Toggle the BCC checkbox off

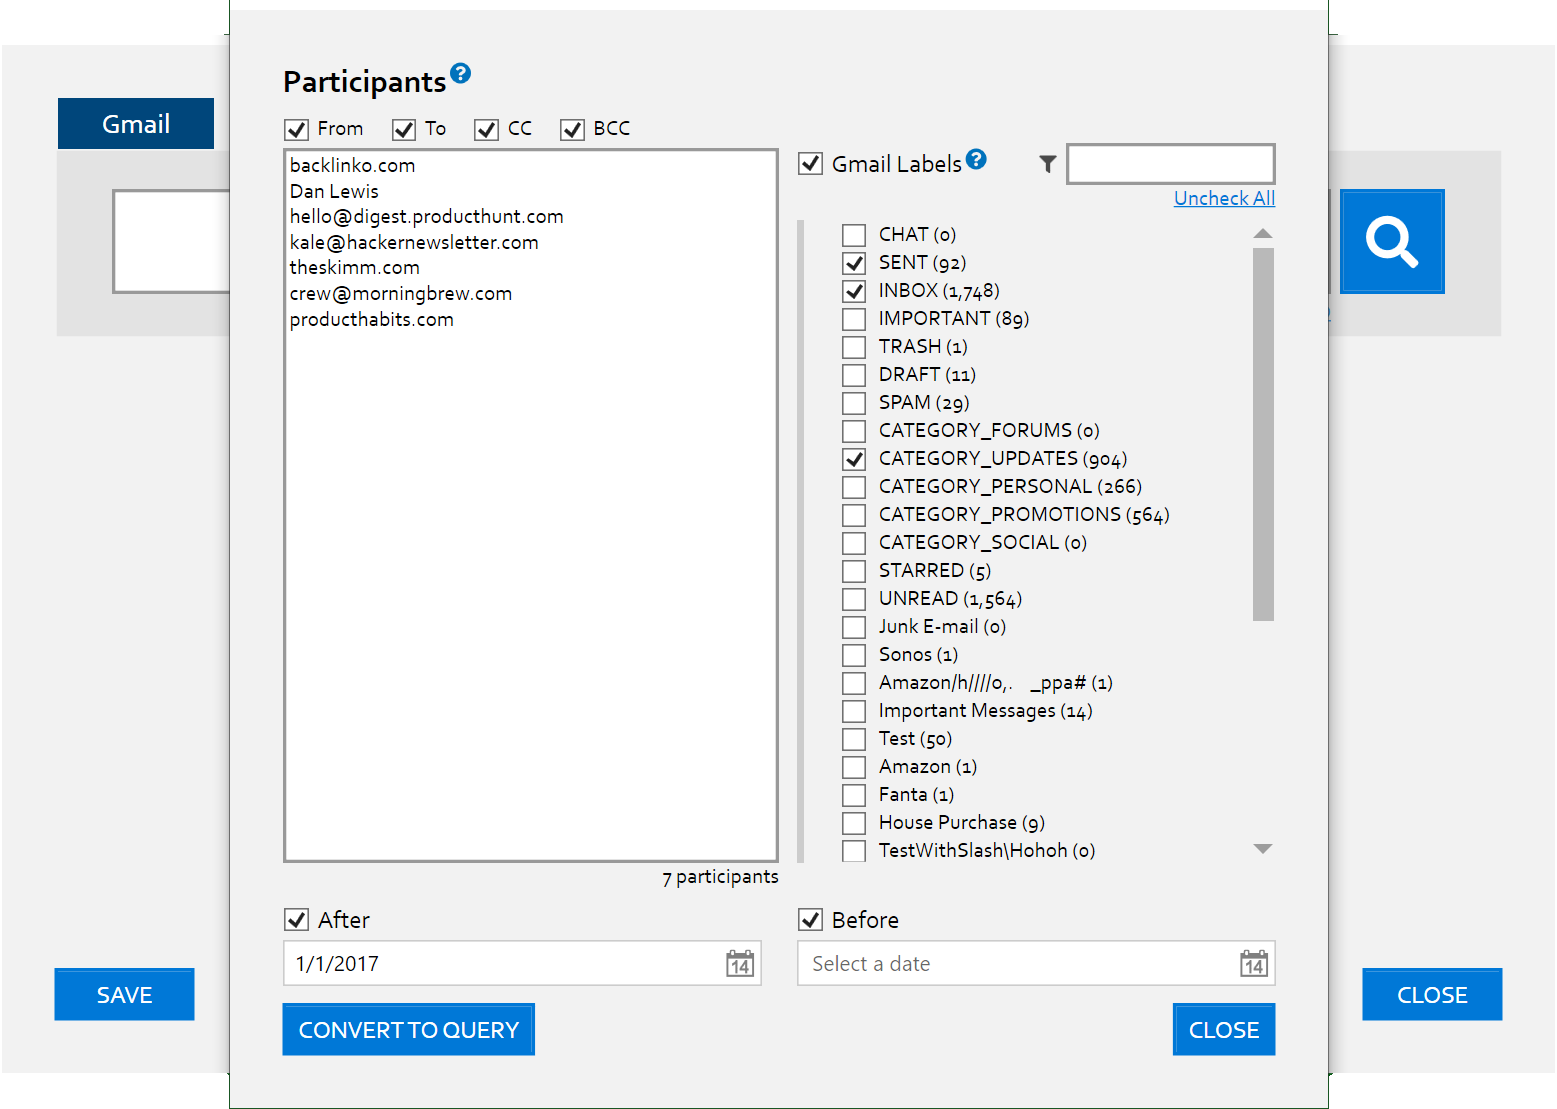tap(572, 130)
